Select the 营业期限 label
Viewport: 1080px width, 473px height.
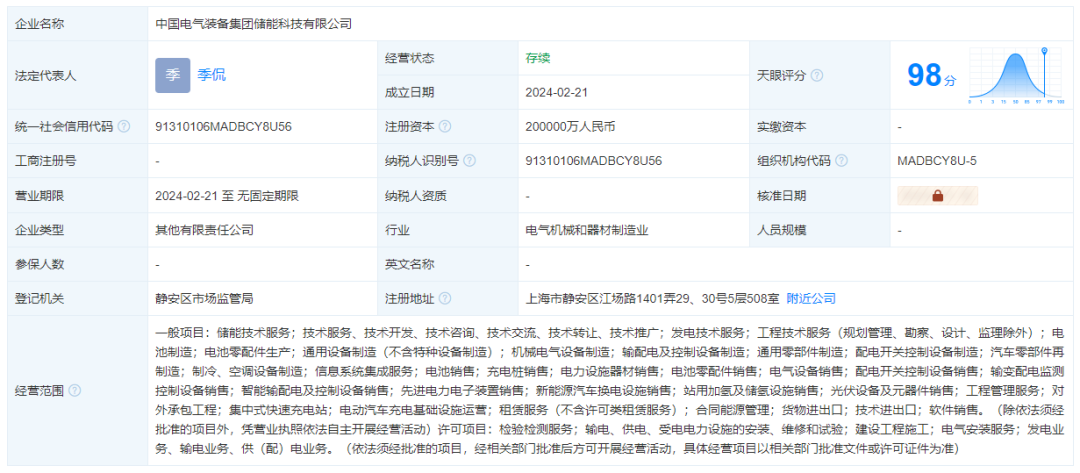pos(39,196)
